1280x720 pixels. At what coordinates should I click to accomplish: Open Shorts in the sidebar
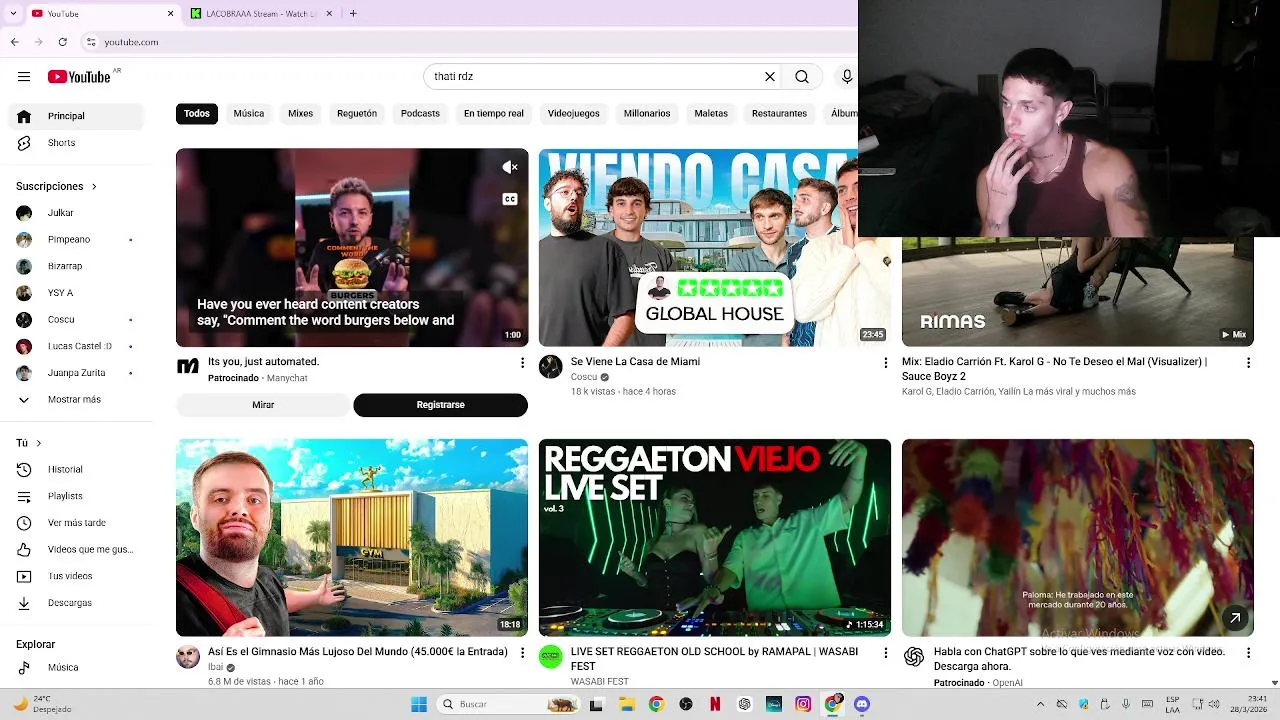click(x=78, y=143)
